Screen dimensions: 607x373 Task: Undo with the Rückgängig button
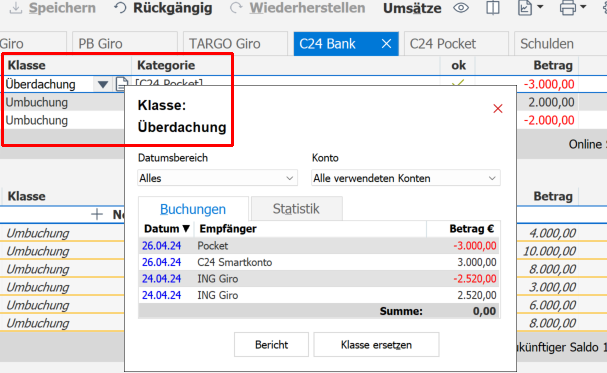tap(163, 8)
